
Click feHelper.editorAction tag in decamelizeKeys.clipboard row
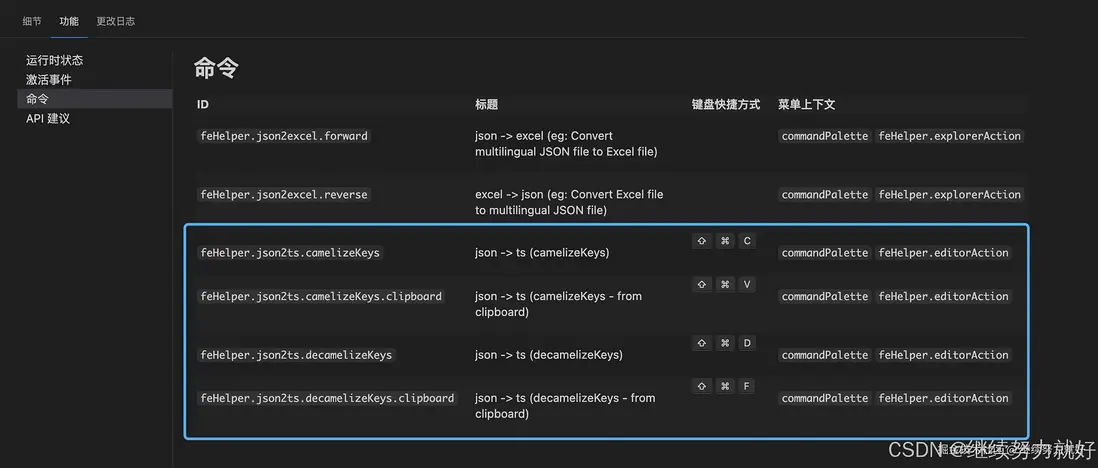(x=943, y=398)
